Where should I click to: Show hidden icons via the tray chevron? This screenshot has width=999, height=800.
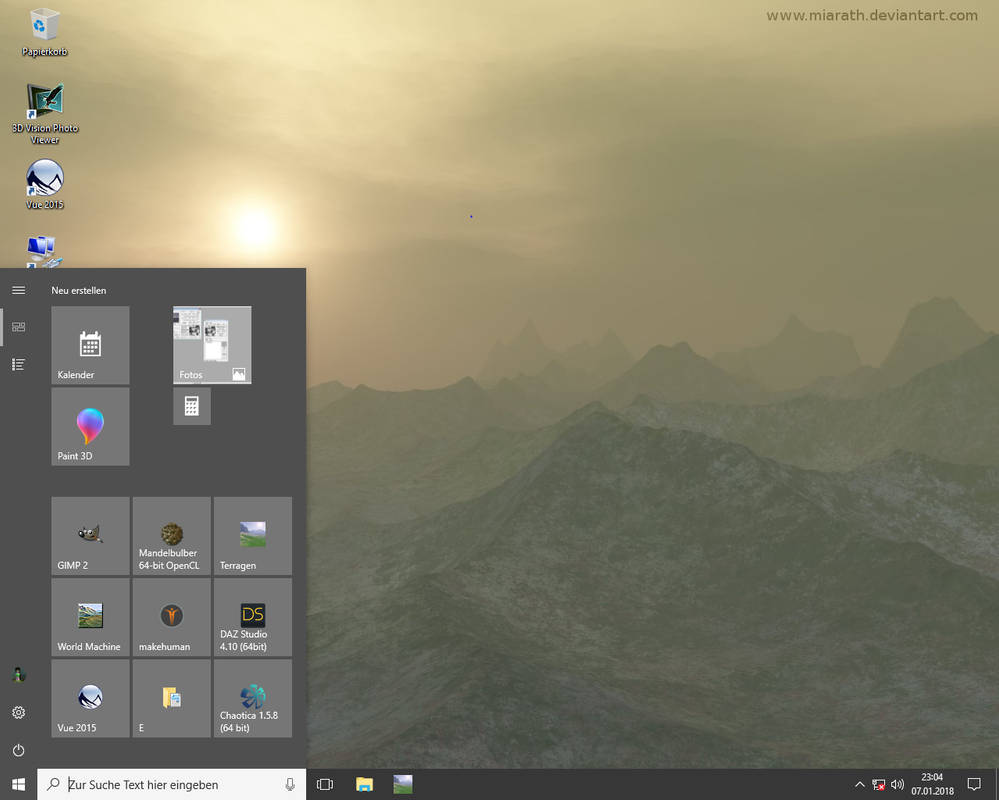(859, 784)
